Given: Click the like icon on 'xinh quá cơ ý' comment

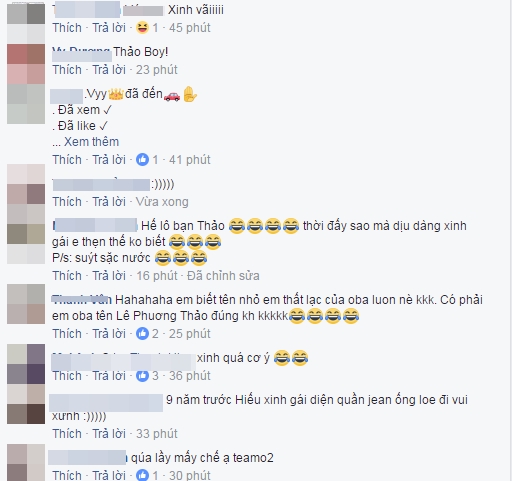Looking at the screenshot, I should (x=142, y=376).
